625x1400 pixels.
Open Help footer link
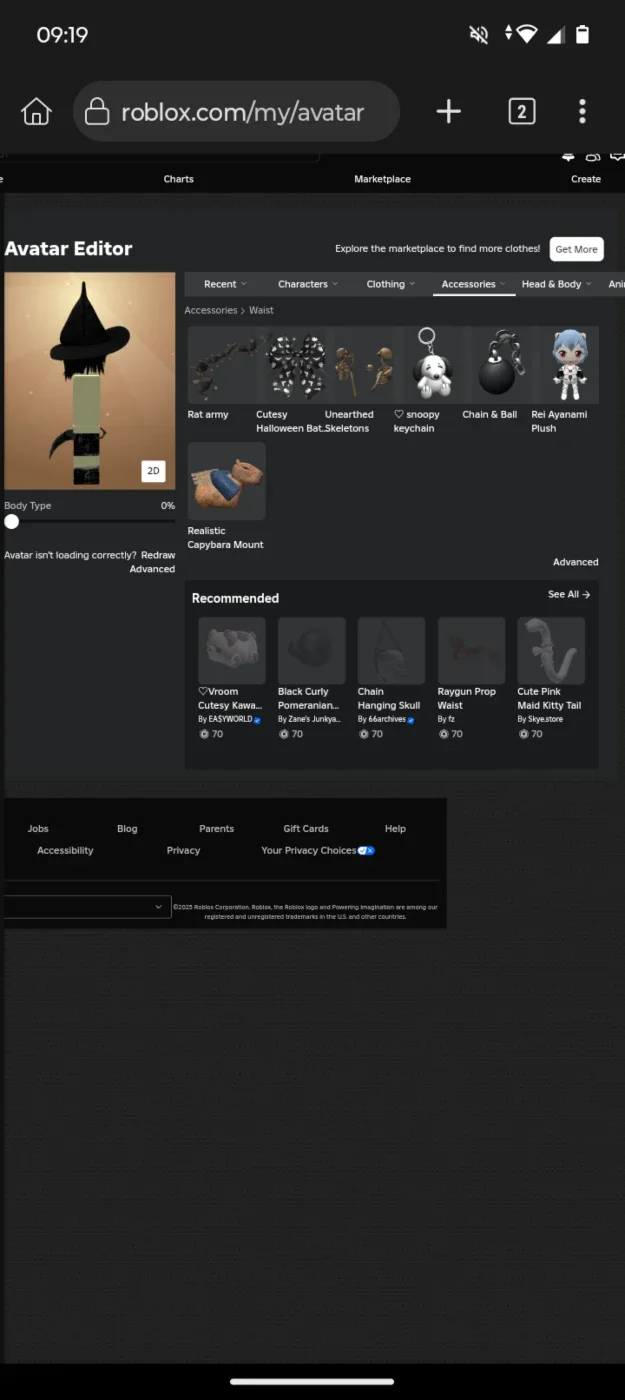point(395,829)
